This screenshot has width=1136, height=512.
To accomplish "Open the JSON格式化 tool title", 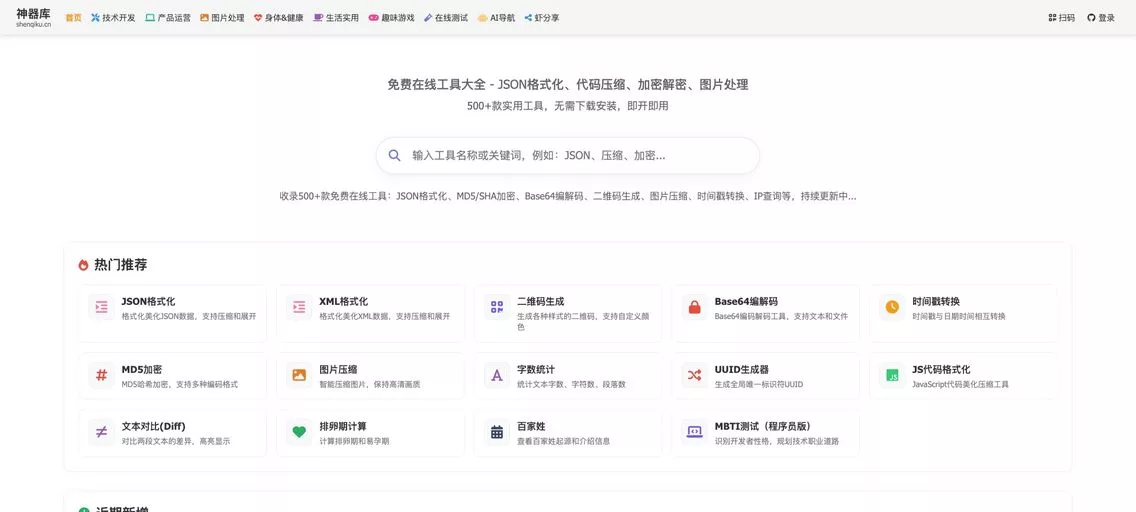I will click(x=148, y=301).
